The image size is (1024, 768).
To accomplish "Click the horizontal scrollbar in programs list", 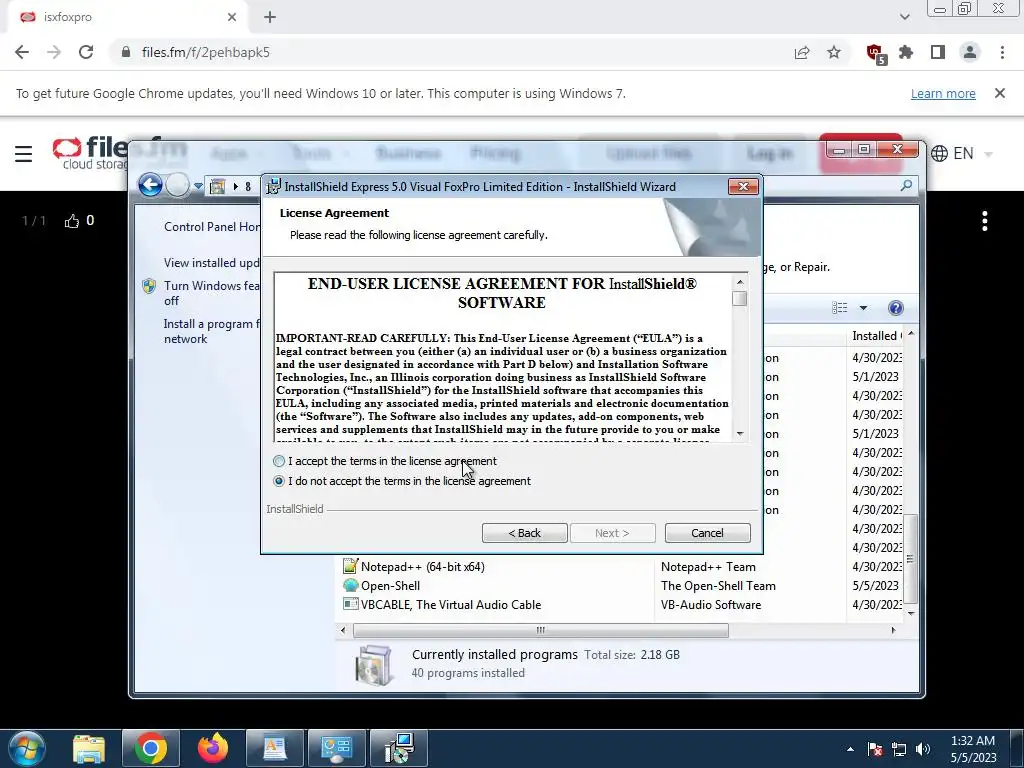I will (541, 630).
